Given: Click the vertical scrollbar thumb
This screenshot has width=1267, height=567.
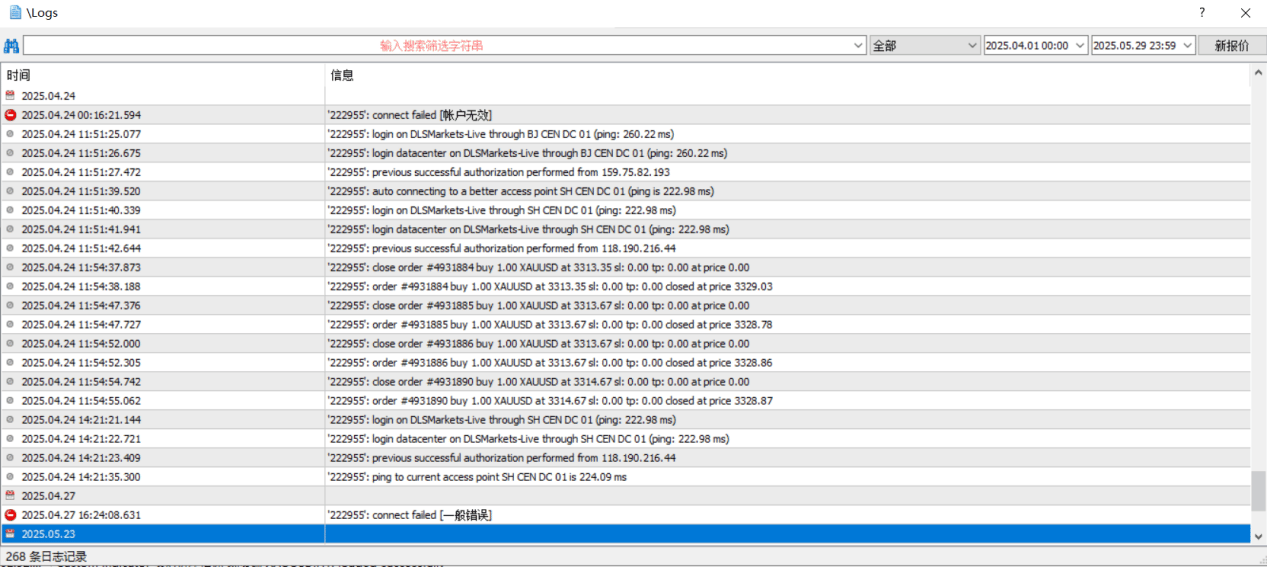Looking at the screenshot, I should (1258, 491).
